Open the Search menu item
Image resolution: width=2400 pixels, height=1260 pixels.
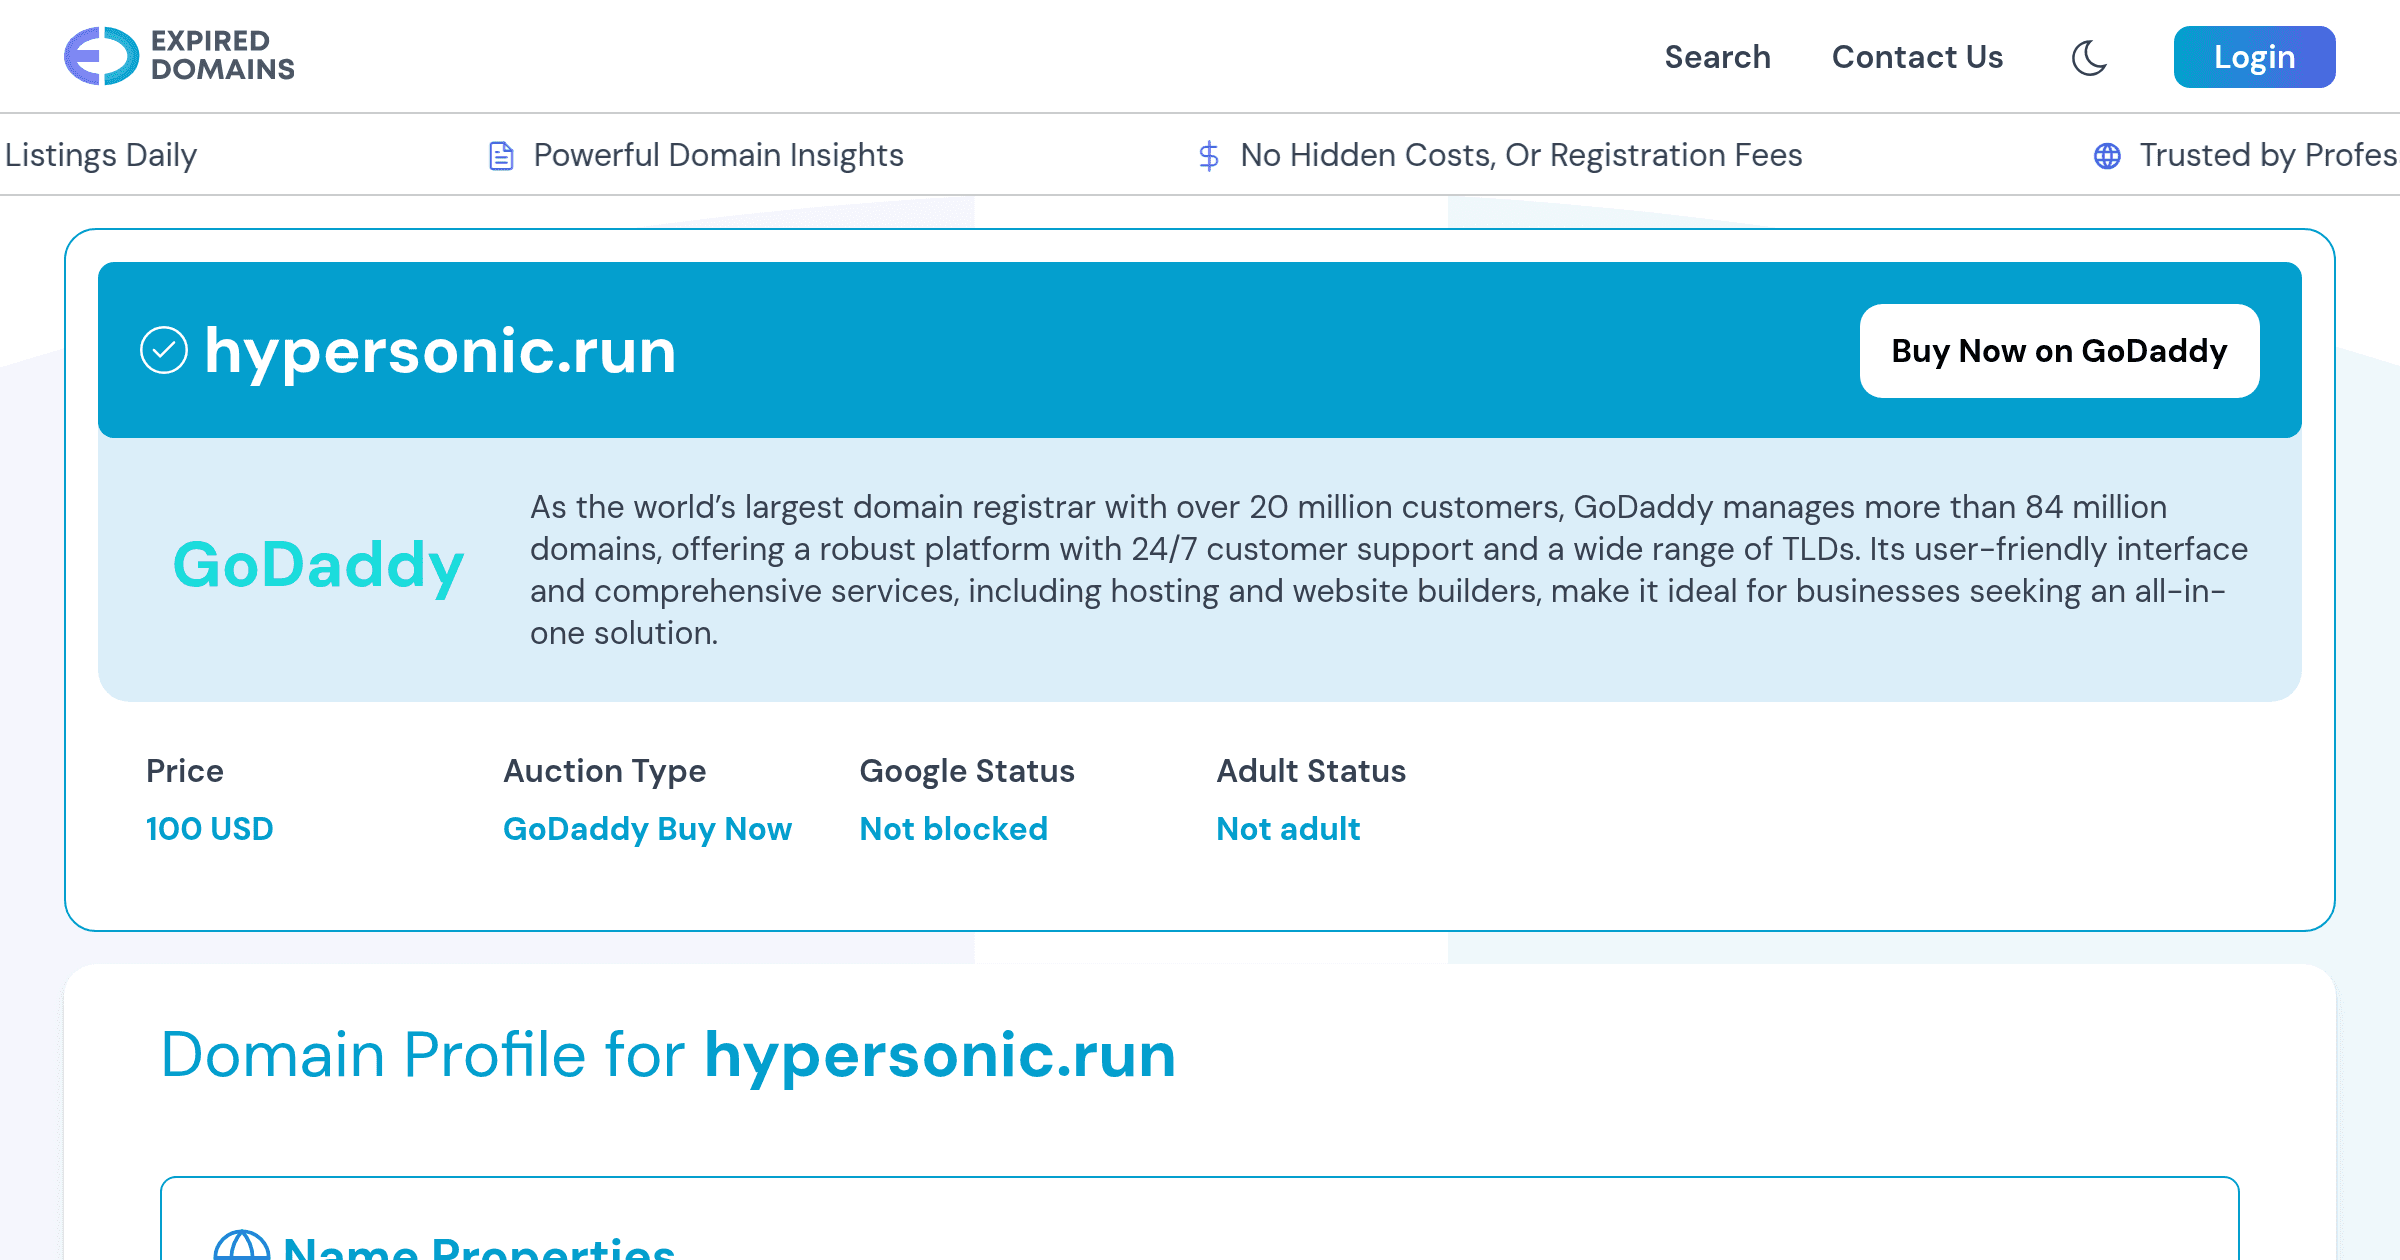point(1717,57)
